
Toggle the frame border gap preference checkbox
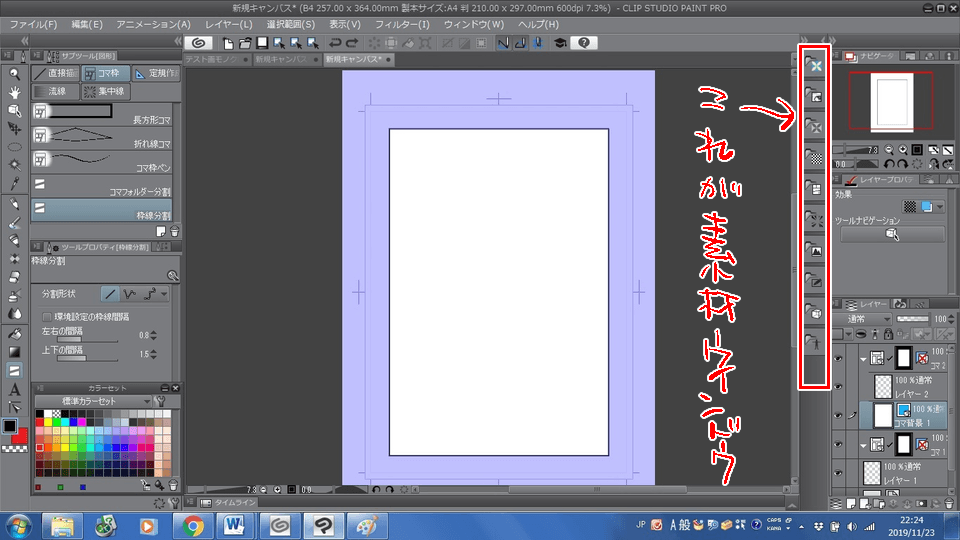pos(47,317)
